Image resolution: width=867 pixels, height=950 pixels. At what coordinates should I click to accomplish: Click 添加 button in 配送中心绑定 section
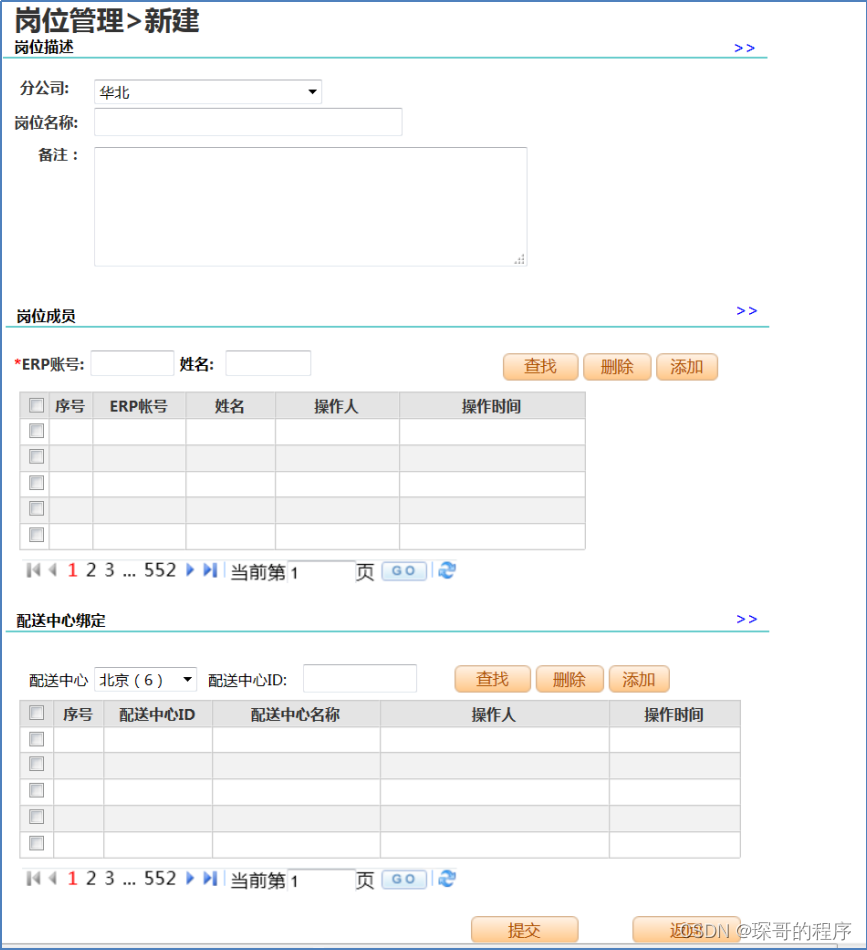[639, 679]
